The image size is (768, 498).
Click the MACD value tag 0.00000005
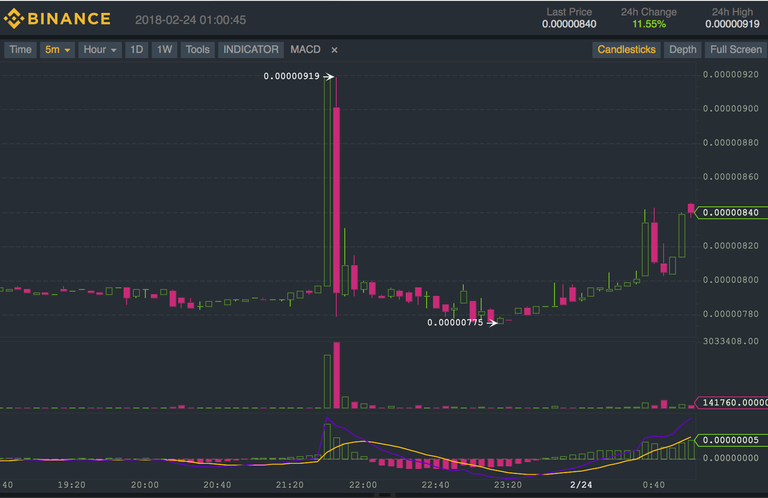[731, 440]
